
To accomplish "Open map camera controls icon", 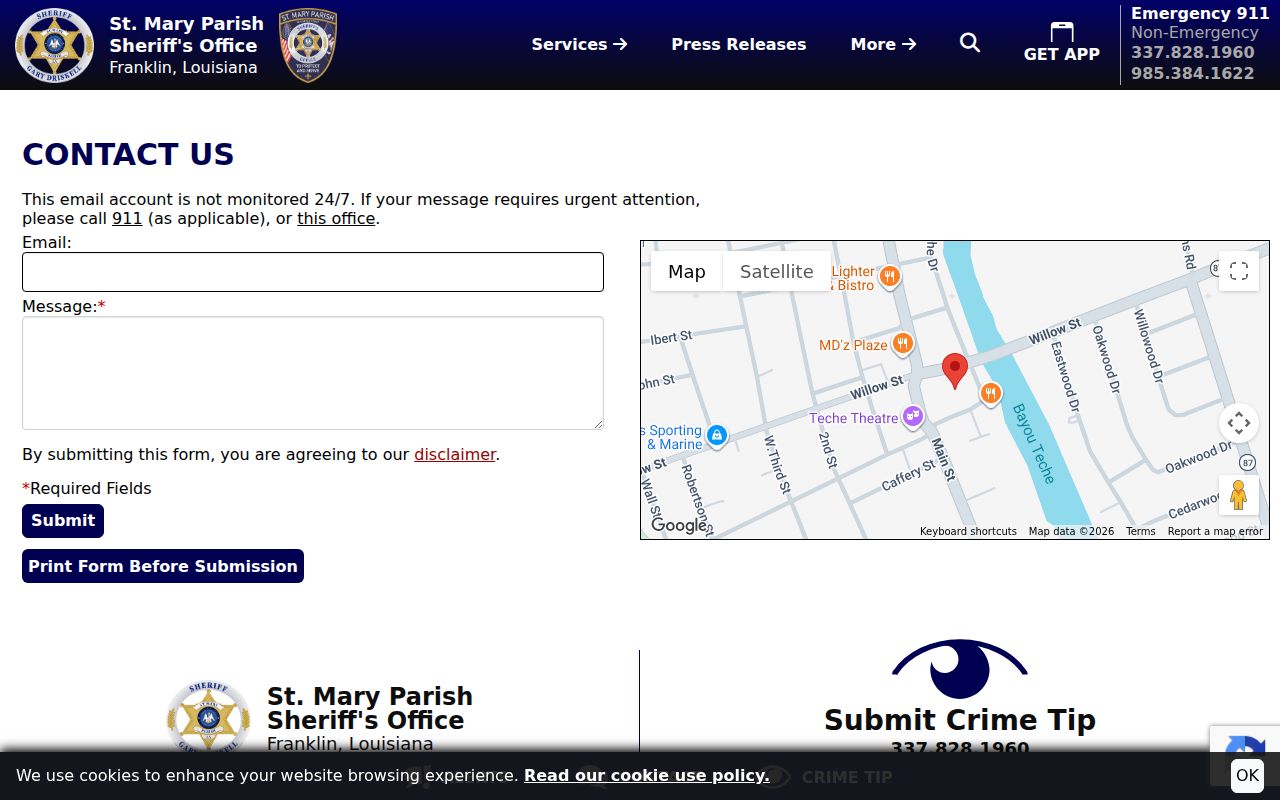I will pyautogui.click(x=1238, y=423).
